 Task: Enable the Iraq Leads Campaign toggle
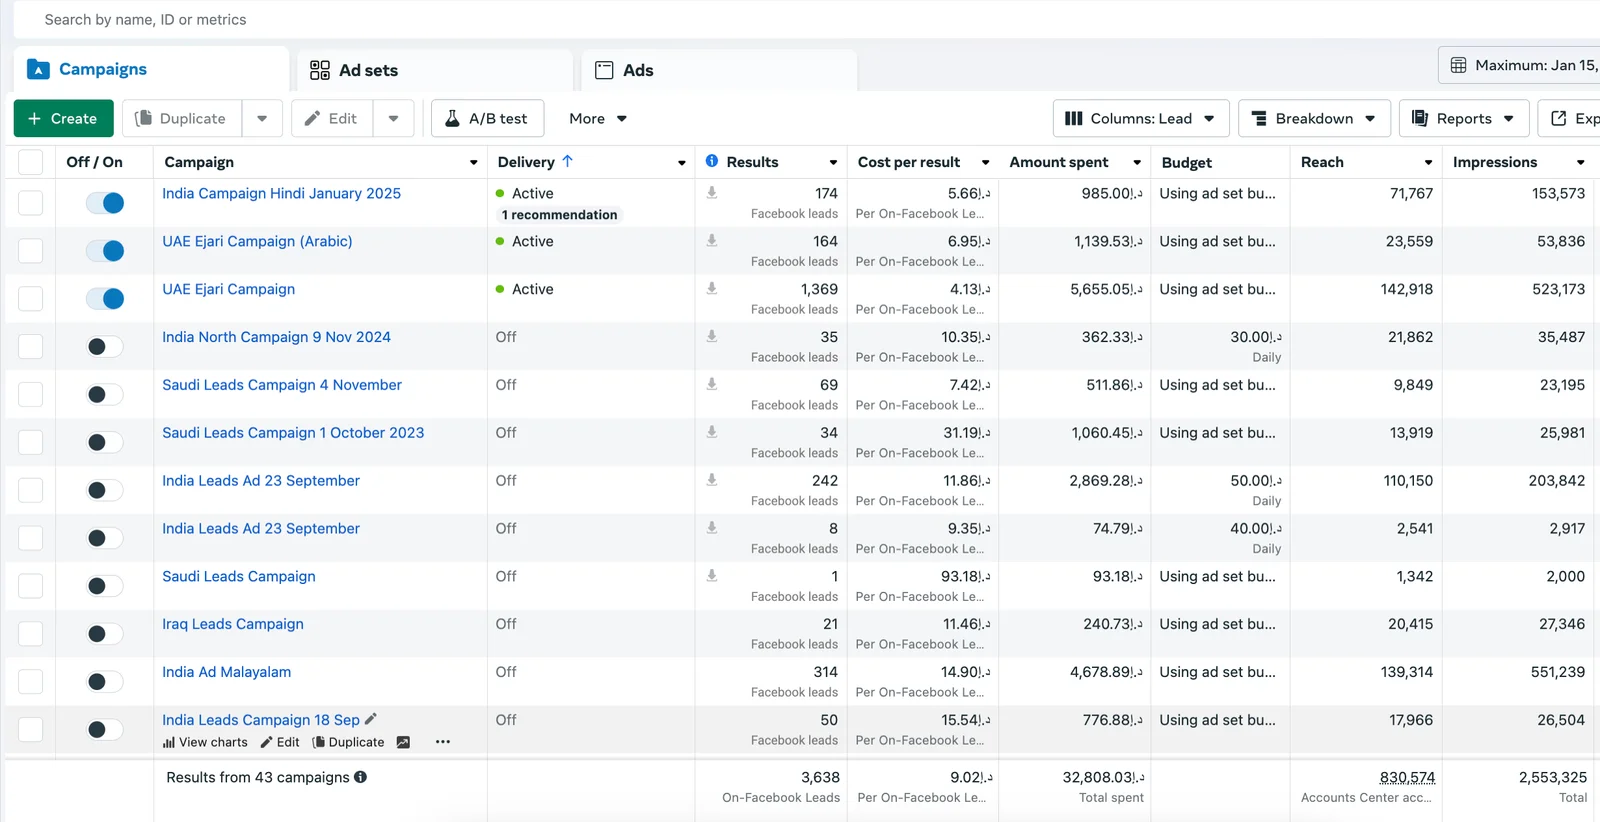[105, 633]
